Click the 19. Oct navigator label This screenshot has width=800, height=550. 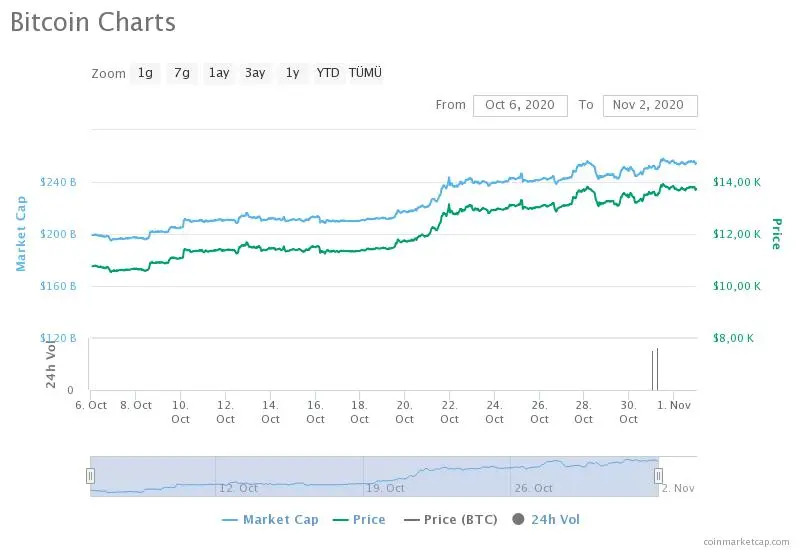click(x=385, y=488)
